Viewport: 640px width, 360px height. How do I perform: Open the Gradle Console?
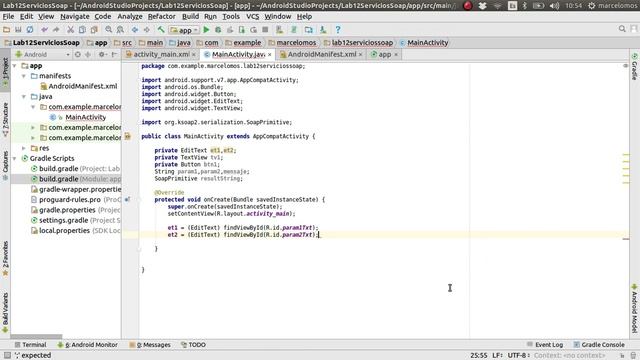coord(599,345)
